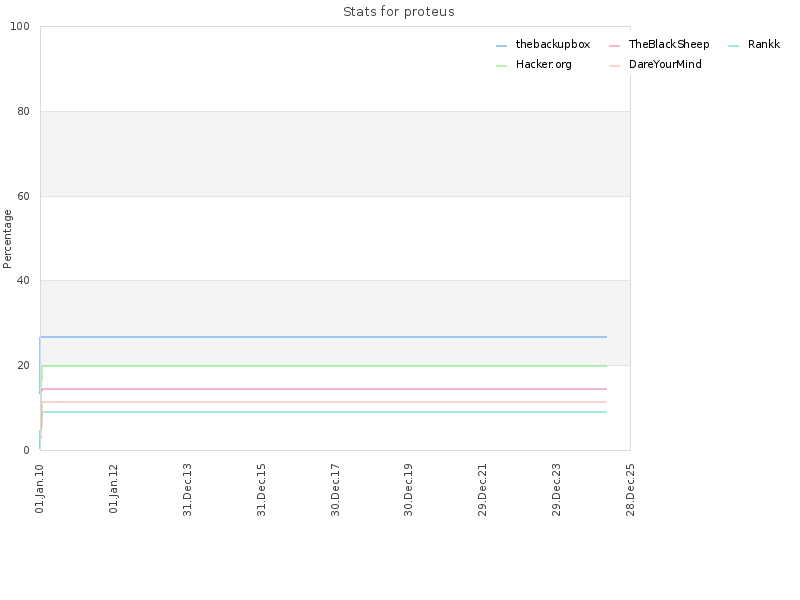Click the 80 y-axis tick label
800x600 pixels.
pos(23,111)
